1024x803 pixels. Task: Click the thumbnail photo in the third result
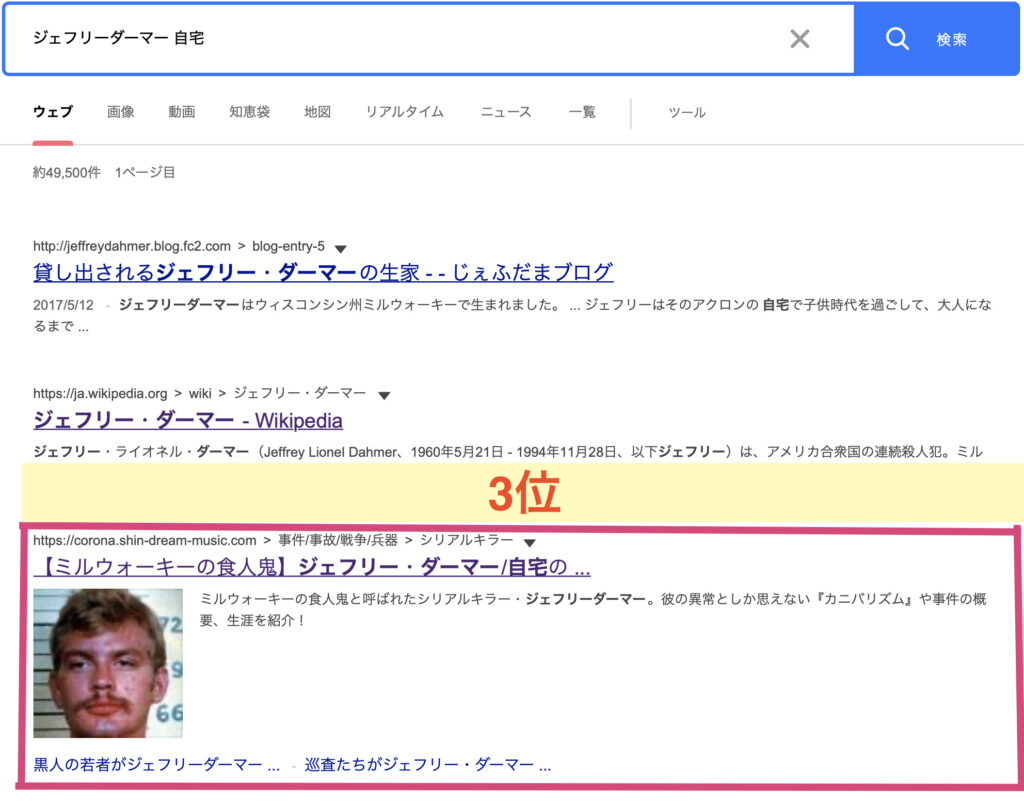click(x=108, y=663)
